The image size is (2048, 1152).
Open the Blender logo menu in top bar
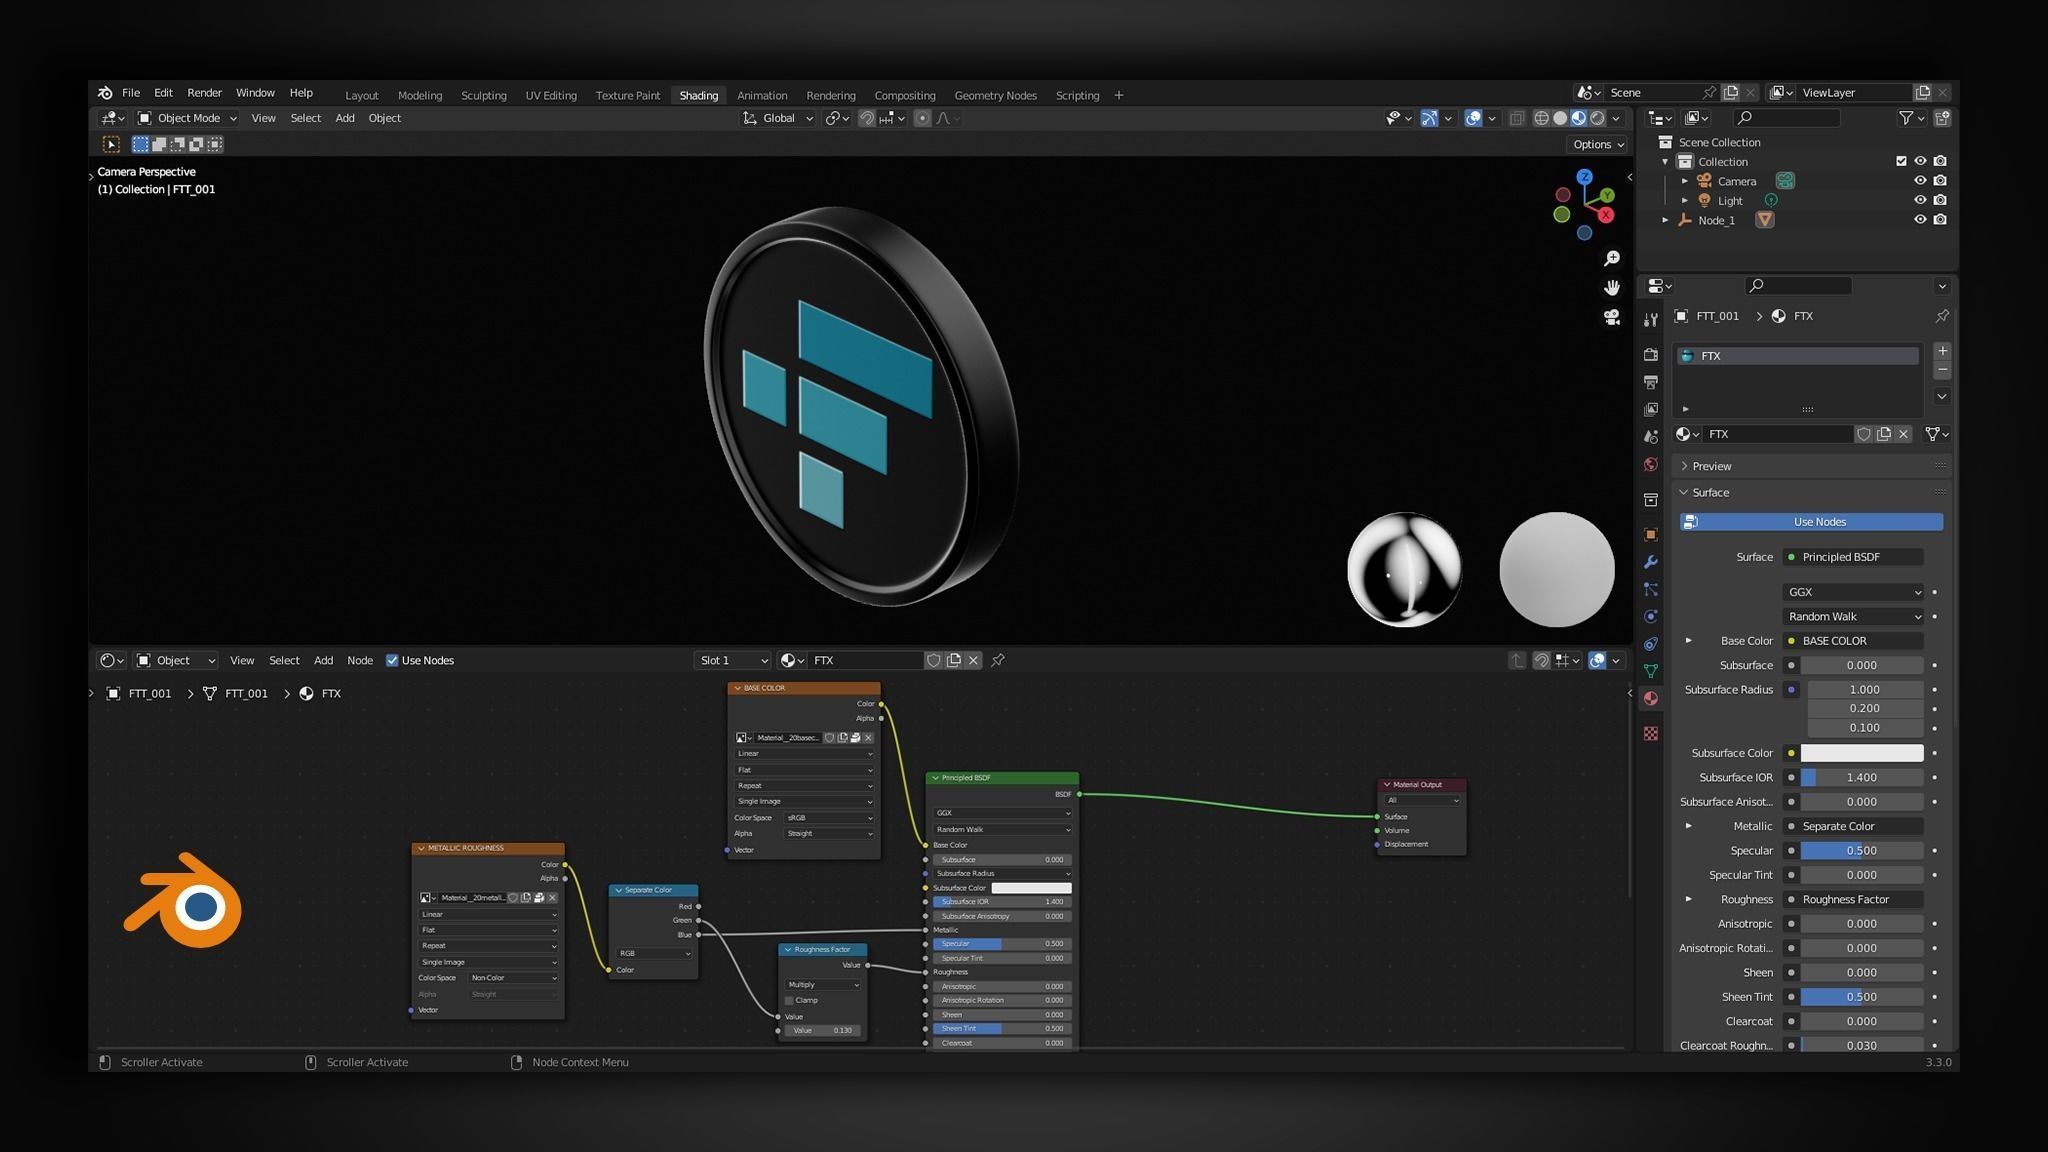point(105,93)
